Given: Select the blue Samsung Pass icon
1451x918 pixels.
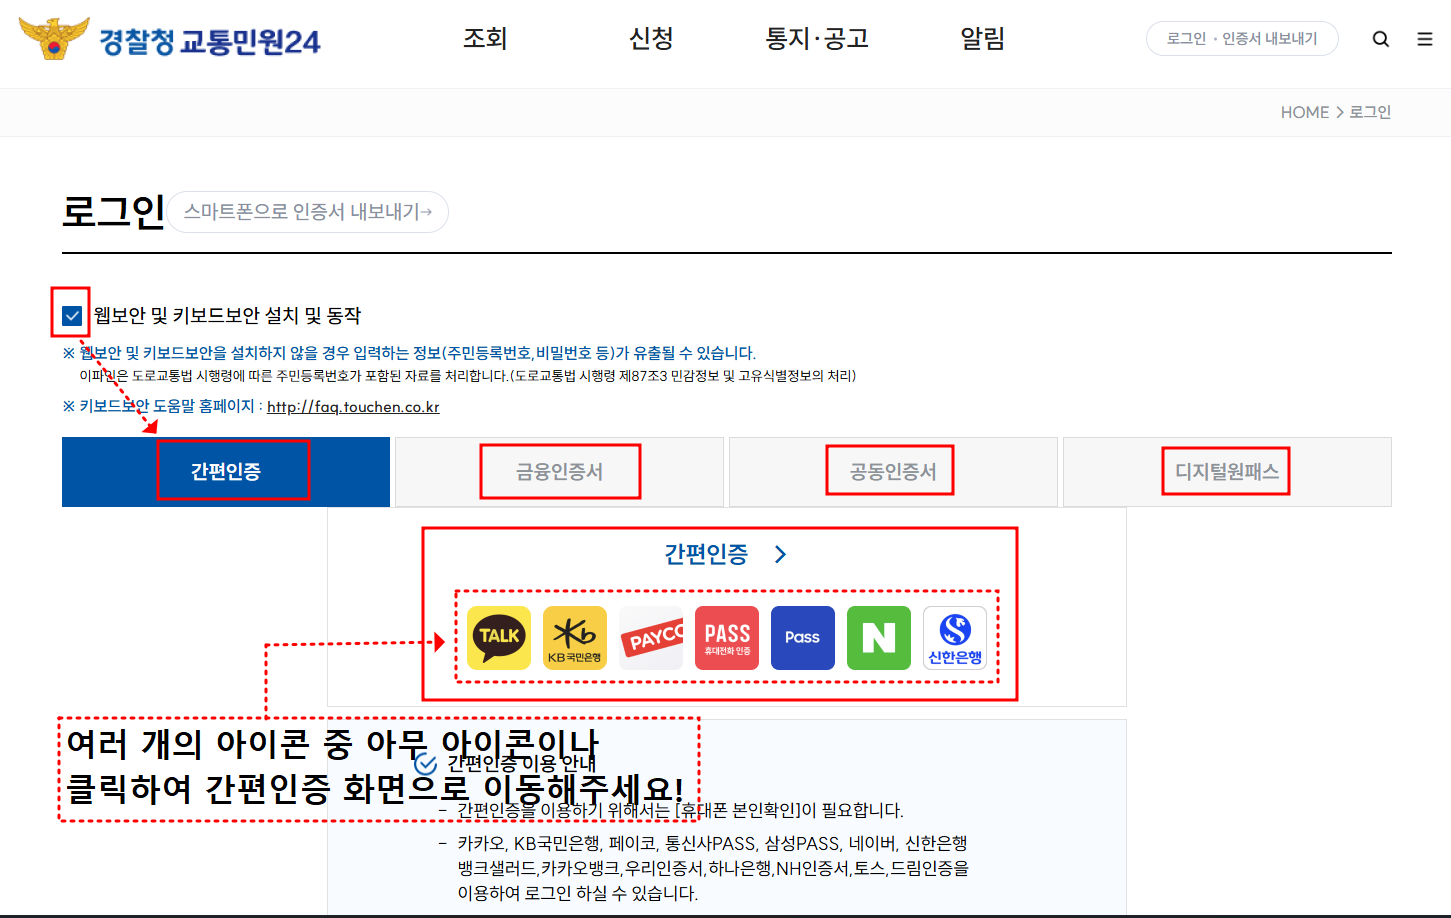Looking at the screenshot, I should (x=803, y=637).
